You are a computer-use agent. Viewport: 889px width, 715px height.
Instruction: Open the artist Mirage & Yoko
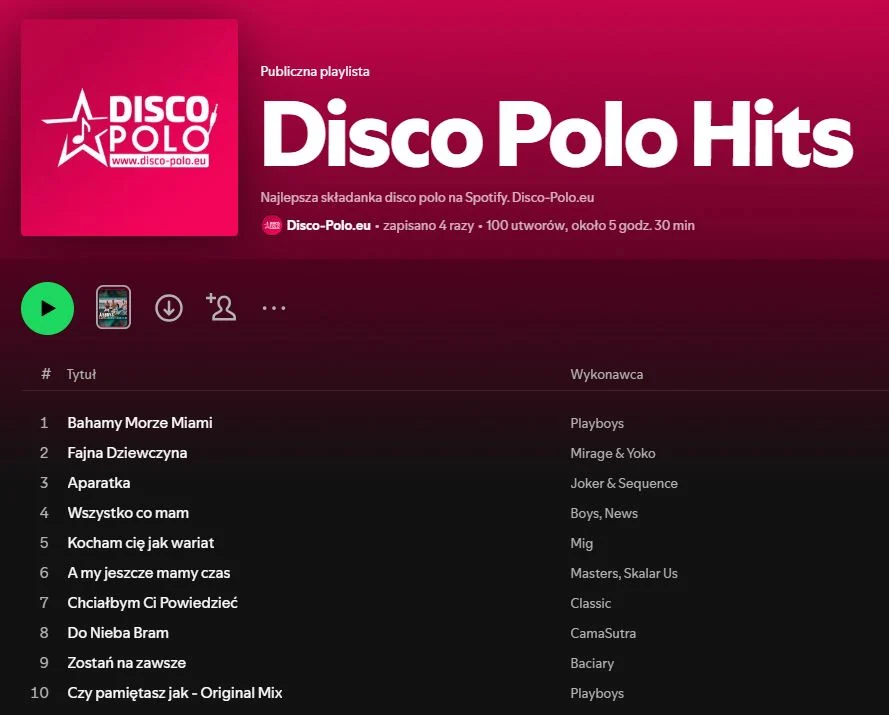coord(613,454)
